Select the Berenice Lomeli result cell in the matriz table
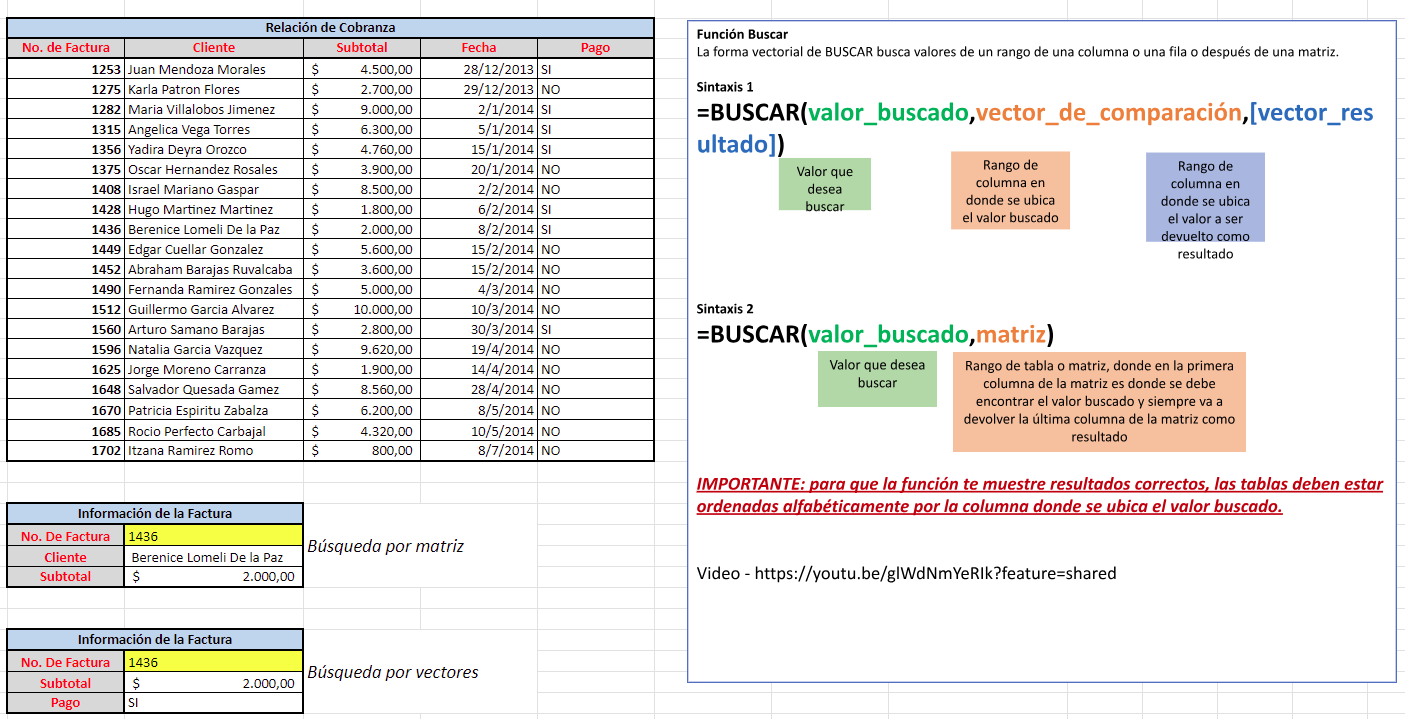This screenshot has height=719, width=1405. coord(213,557)
